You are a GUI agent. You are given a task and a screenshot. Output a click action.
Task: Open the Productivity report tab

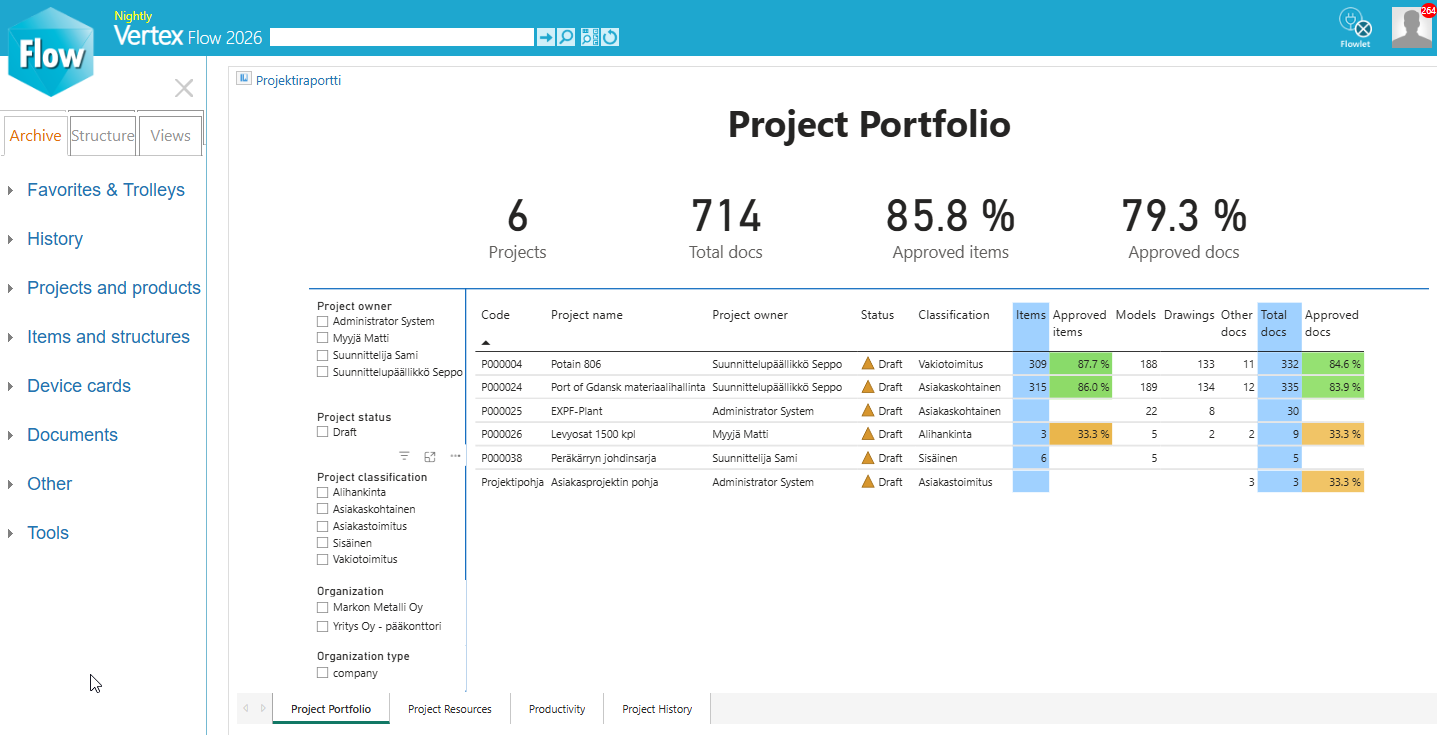556,708
